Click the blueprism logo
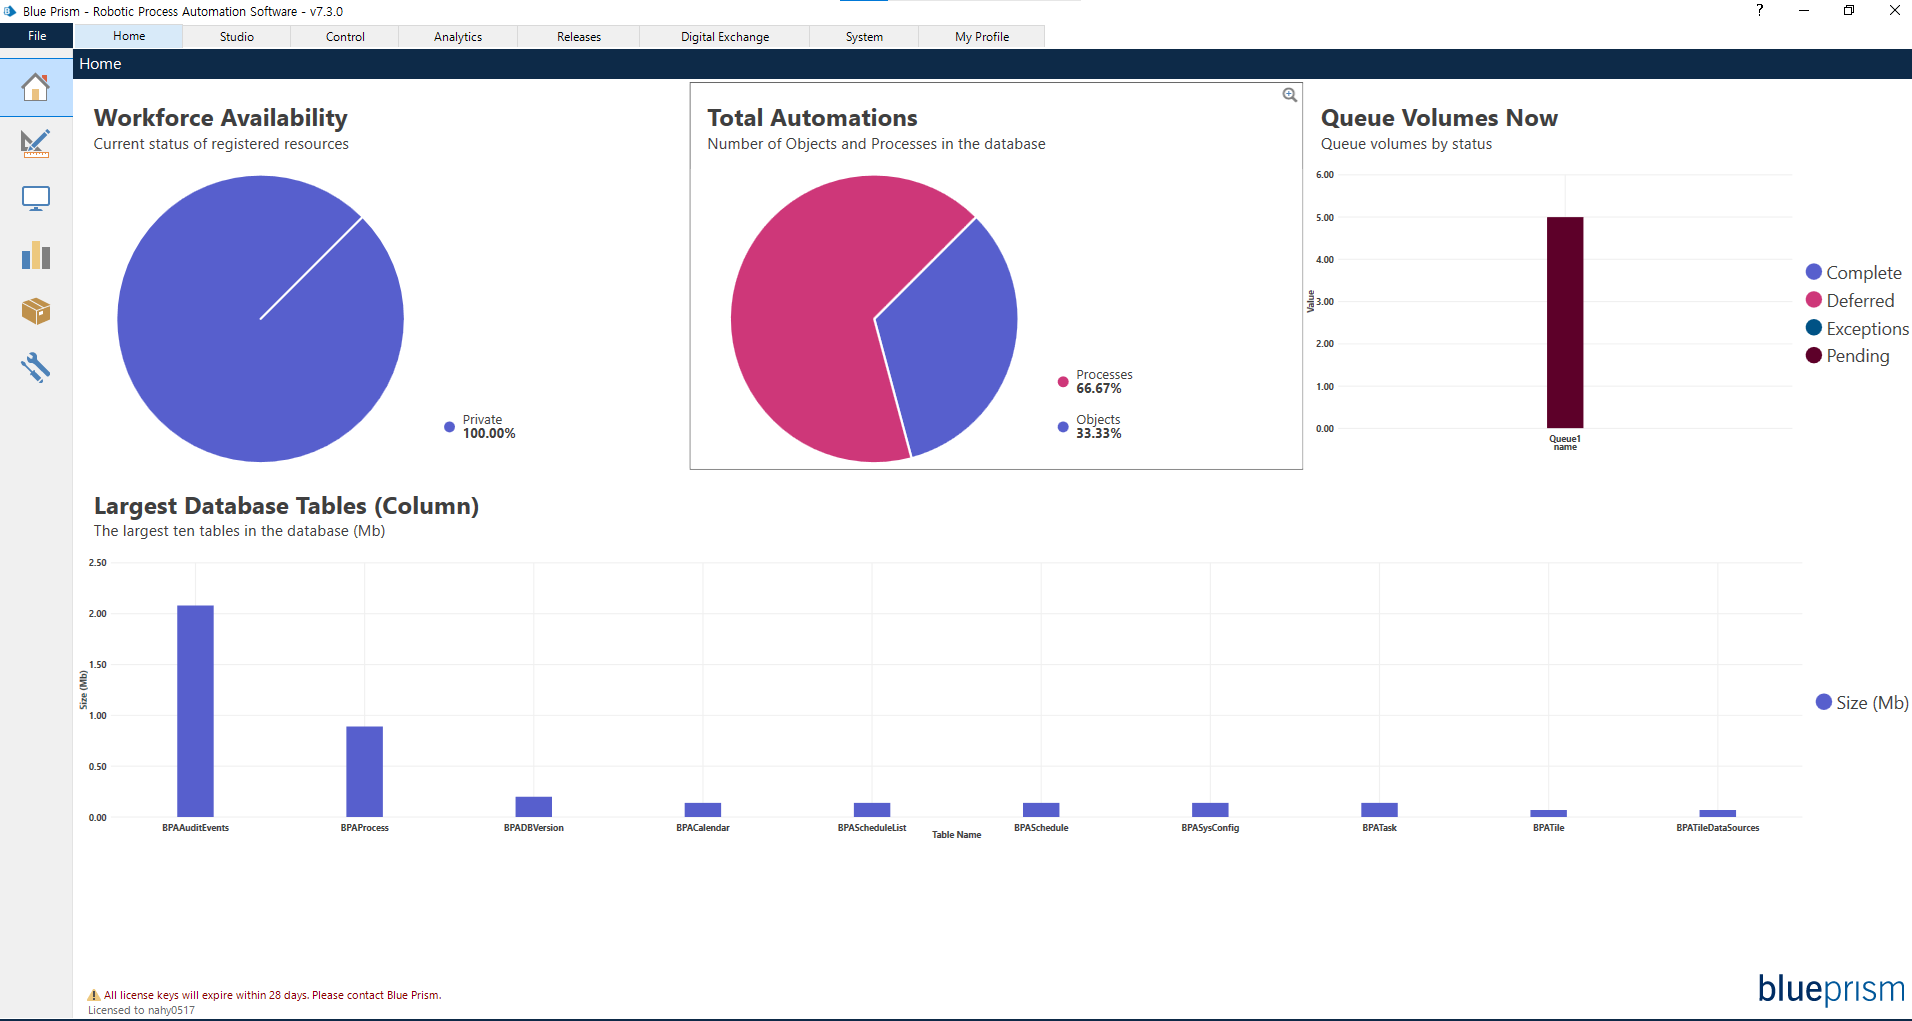1912x1021 pixels. point(1831,989)
